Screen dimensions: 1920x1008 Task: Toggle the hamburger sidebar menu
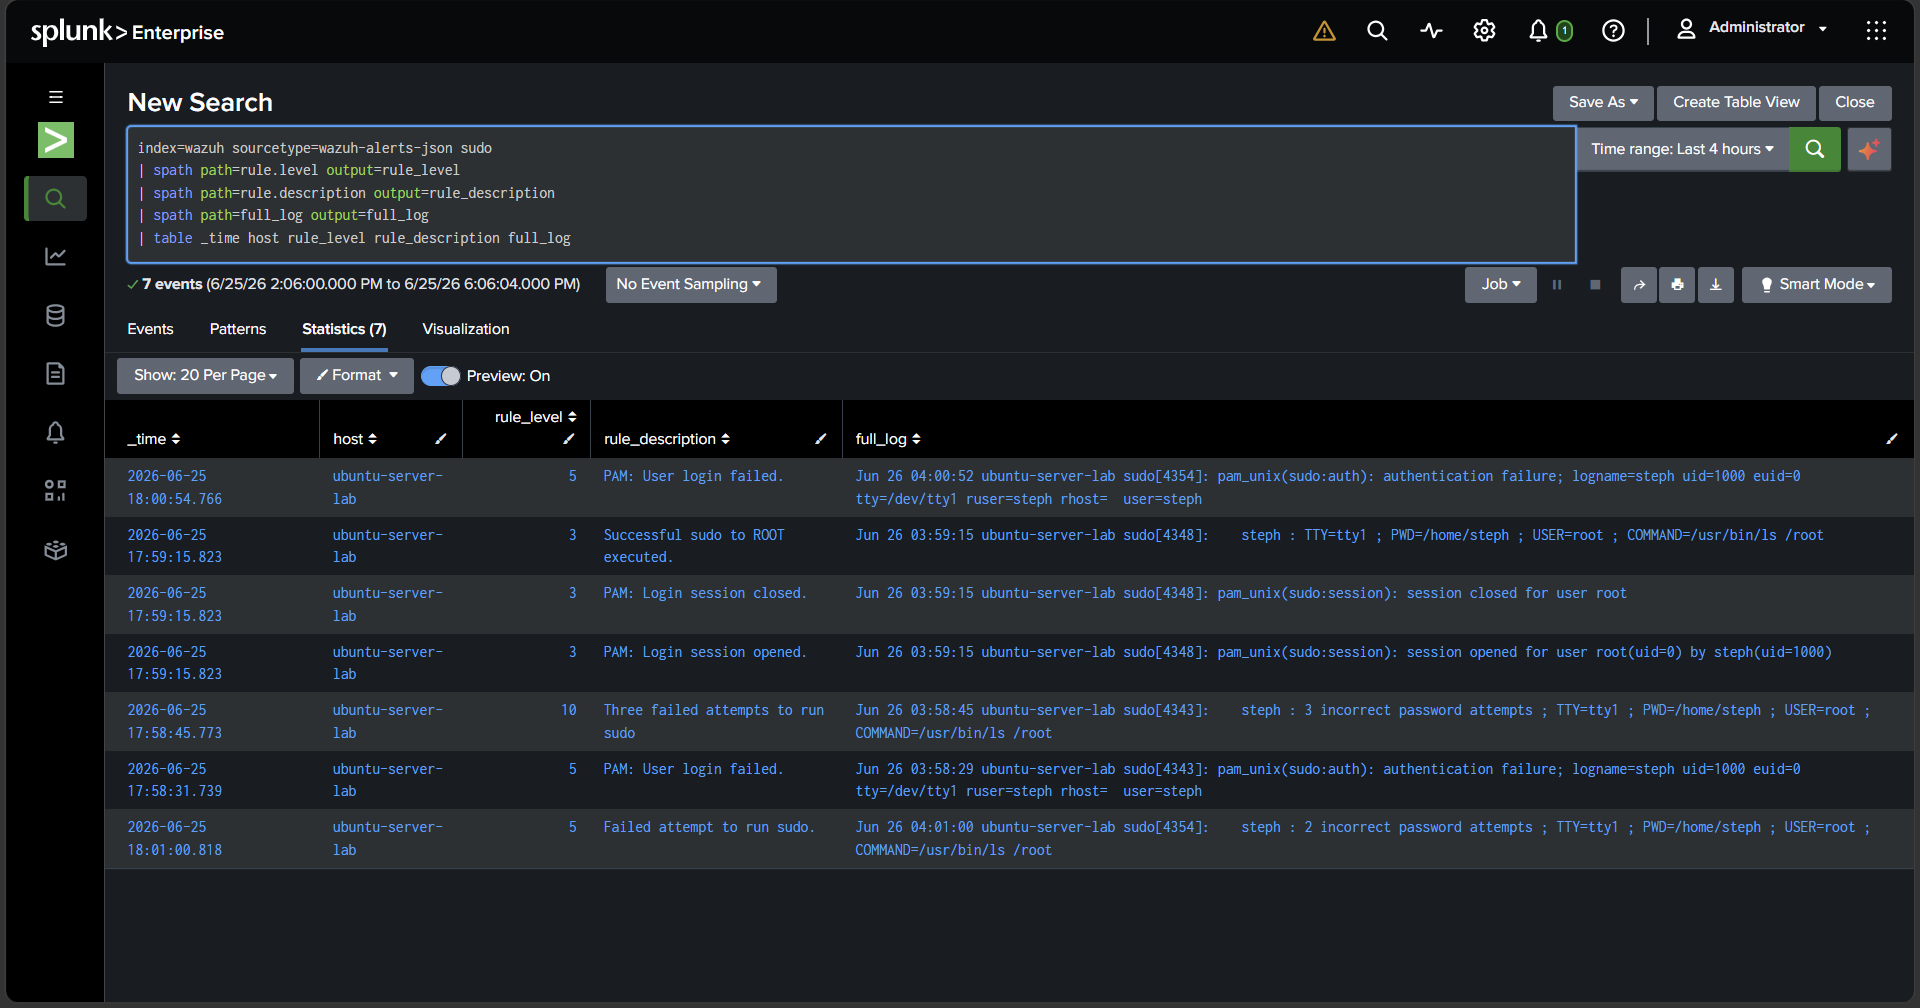[x=56, y=97]
